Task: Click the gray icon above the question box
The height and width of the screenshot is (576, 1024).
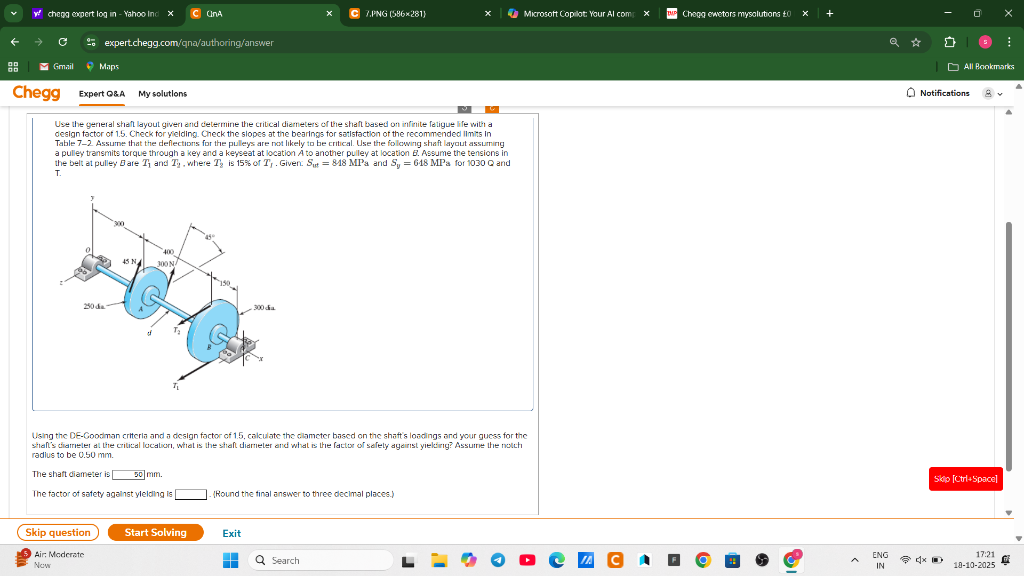Action: (x=464, y=108)
